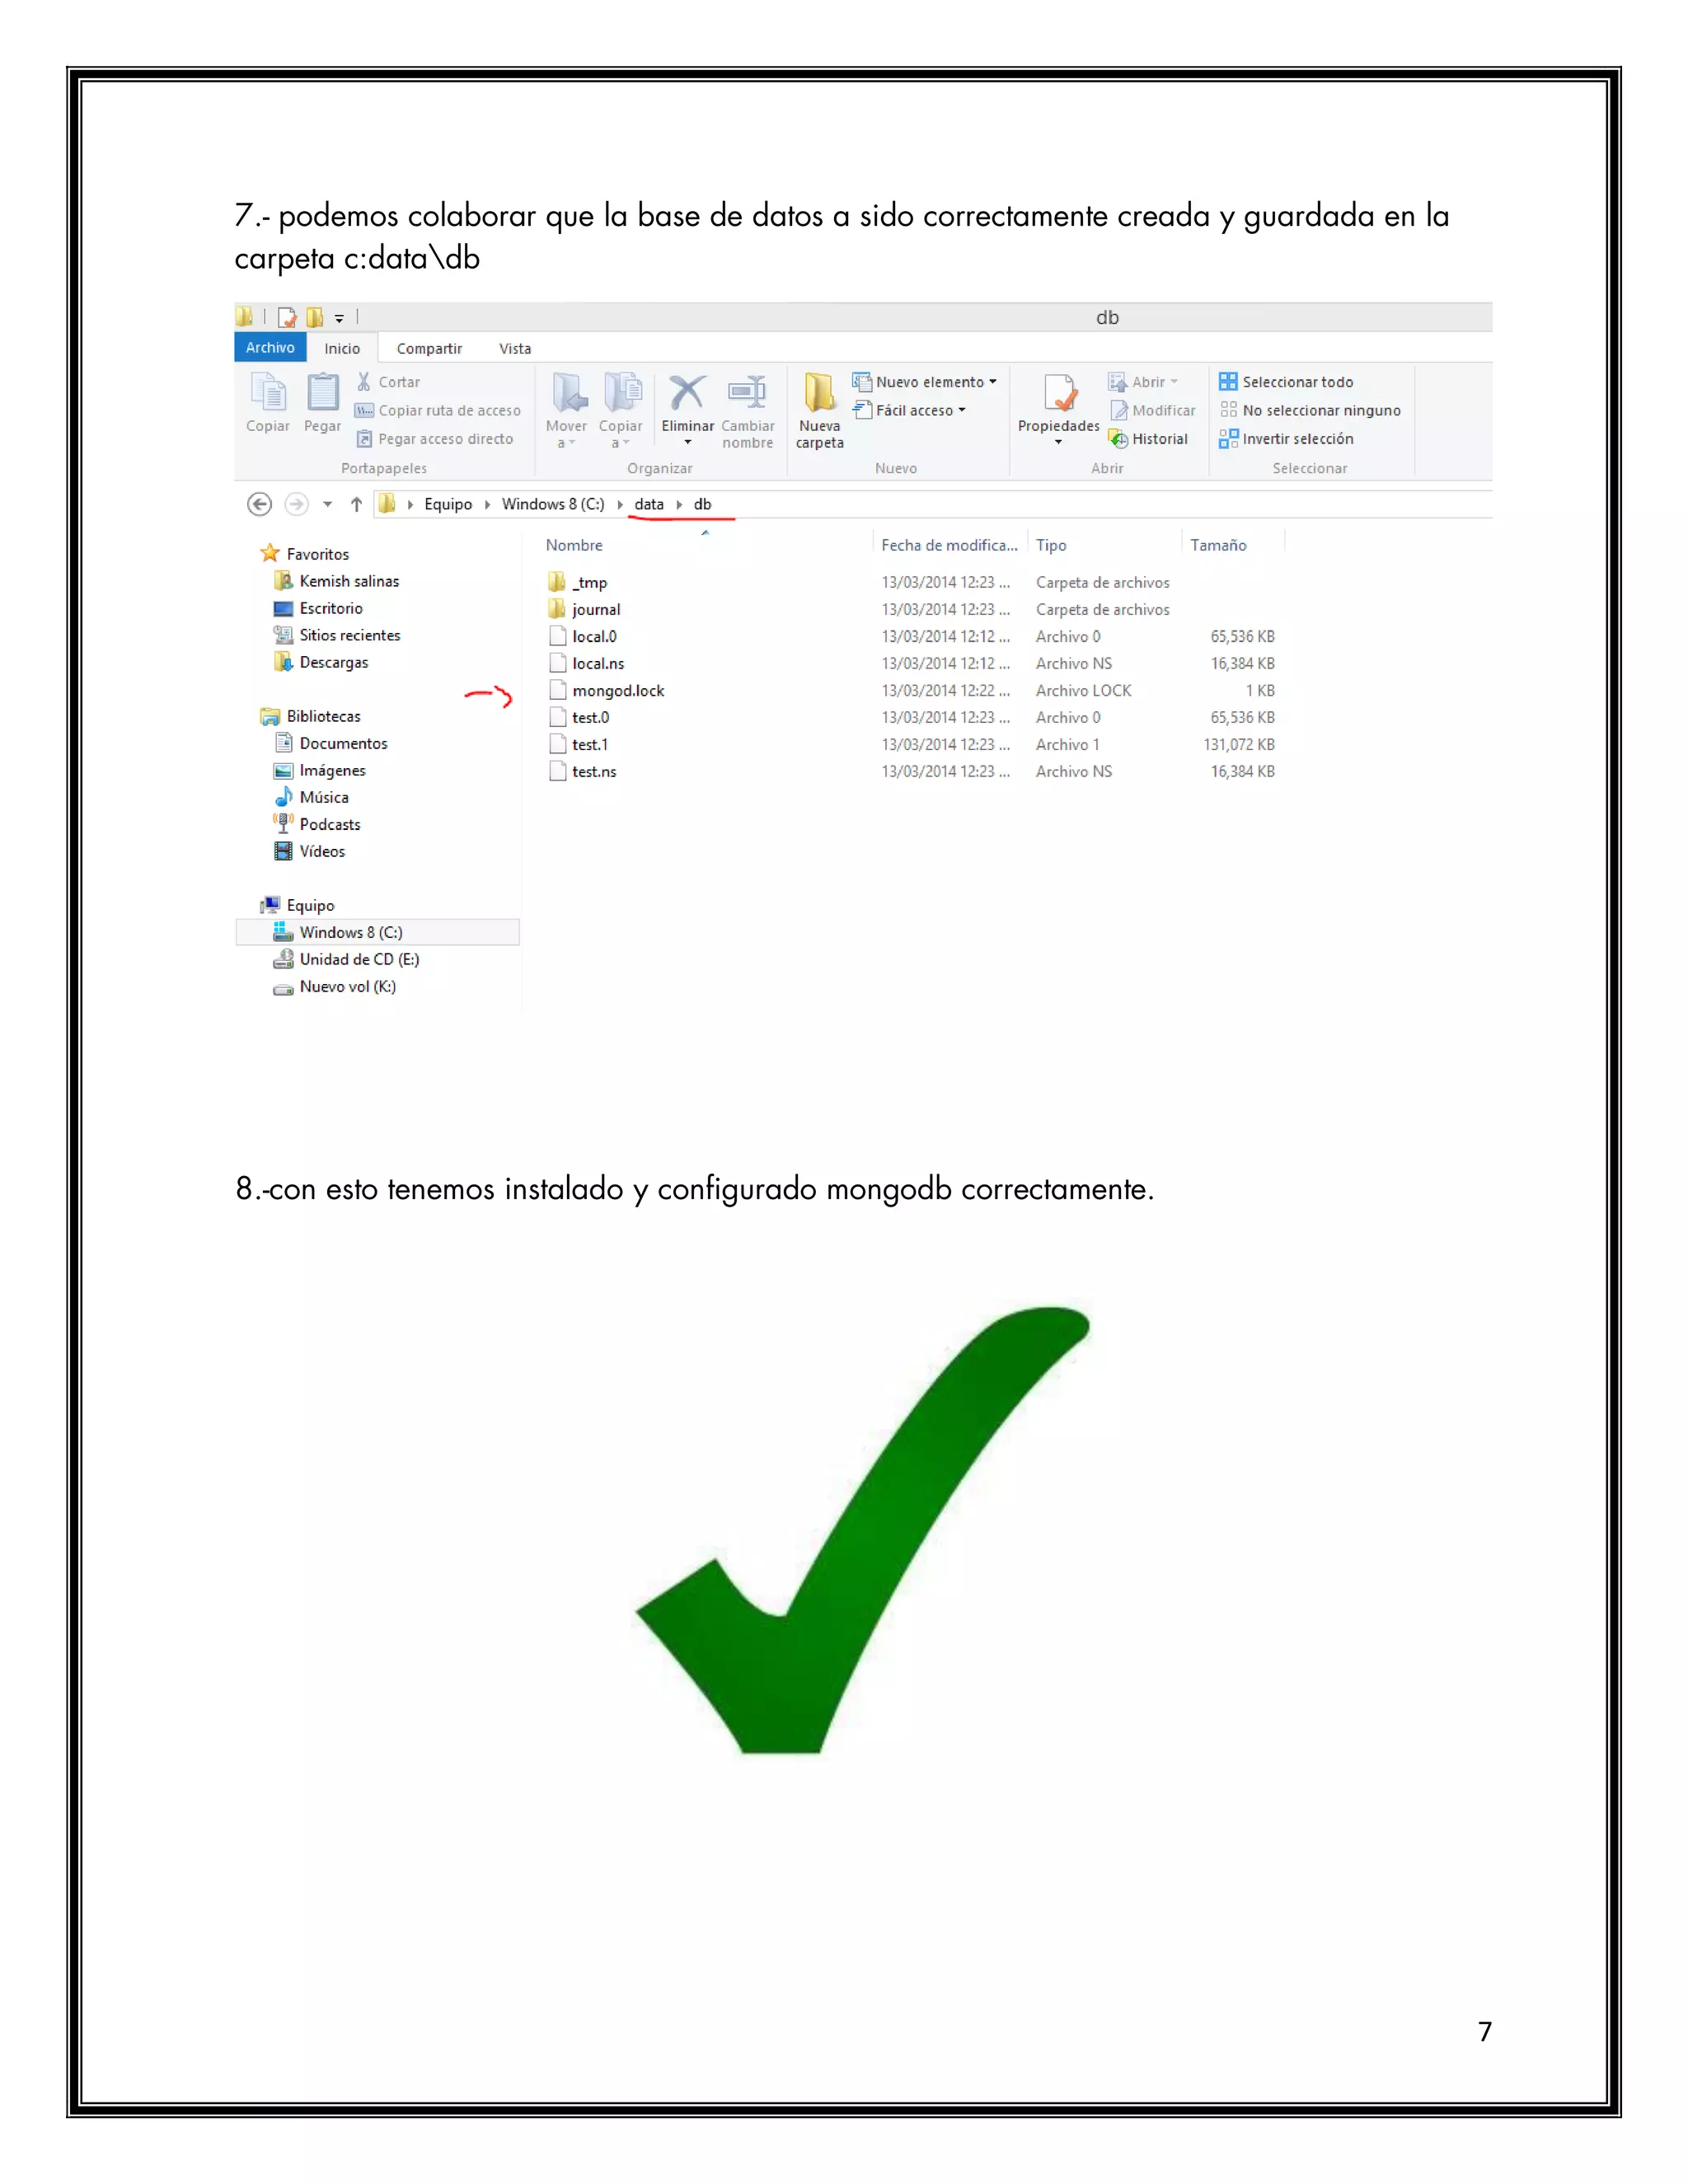This screenshot has width=1688, height=2184.
Task: Open recent locations dropdown arrow
Action: pos(327,504)
